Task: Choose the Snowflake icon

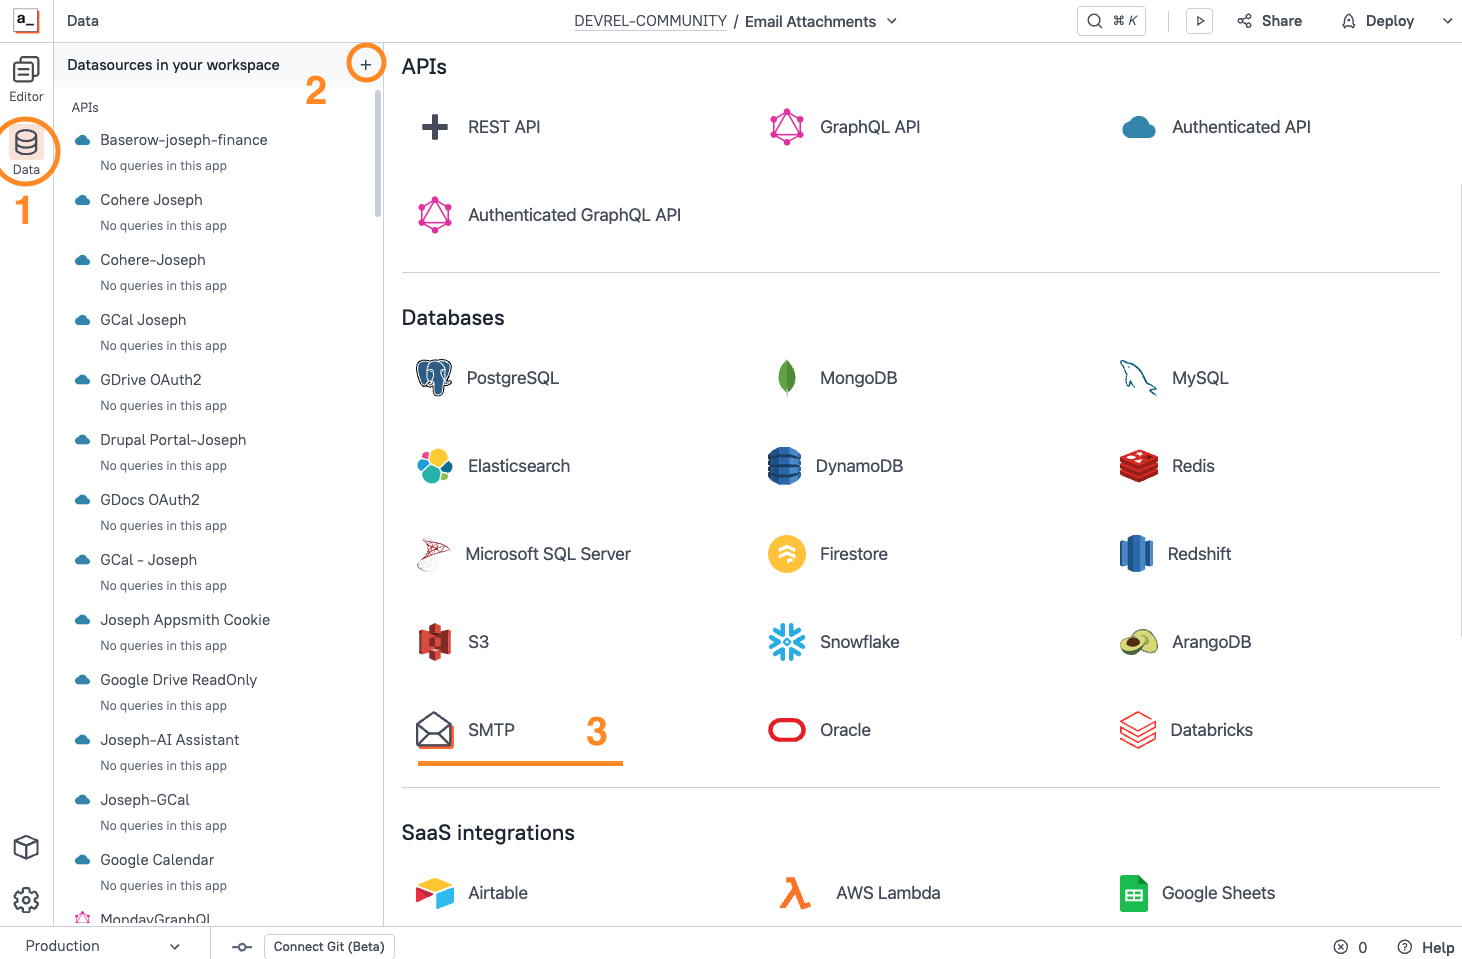Action: (787, 642)
